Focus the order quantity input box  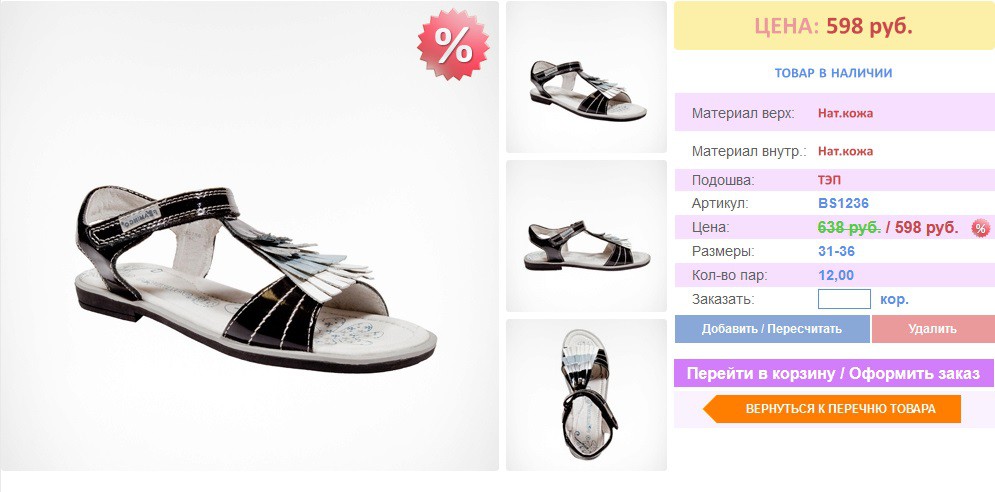(x=844, y=299)
